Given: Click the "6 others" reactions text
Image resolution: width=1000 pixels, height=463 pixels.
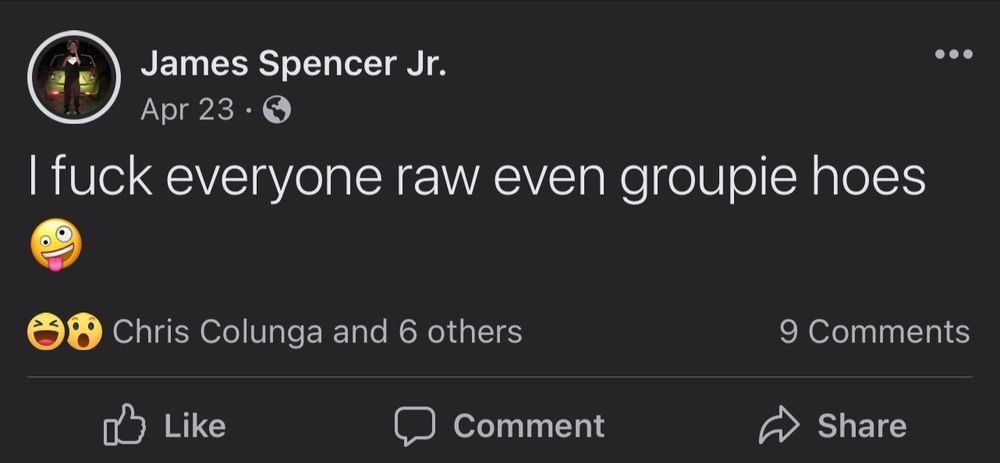Looking at the screenshot, I should tap(460, 332).
